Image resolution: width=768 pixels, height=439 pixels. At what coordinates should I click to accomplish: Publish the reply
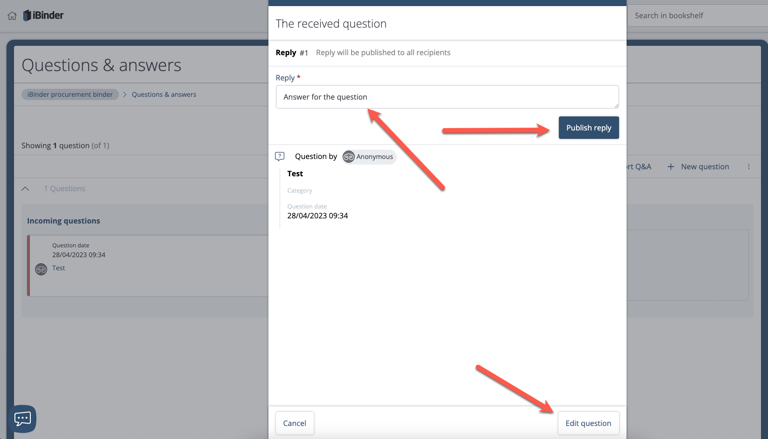pos(588,128)
